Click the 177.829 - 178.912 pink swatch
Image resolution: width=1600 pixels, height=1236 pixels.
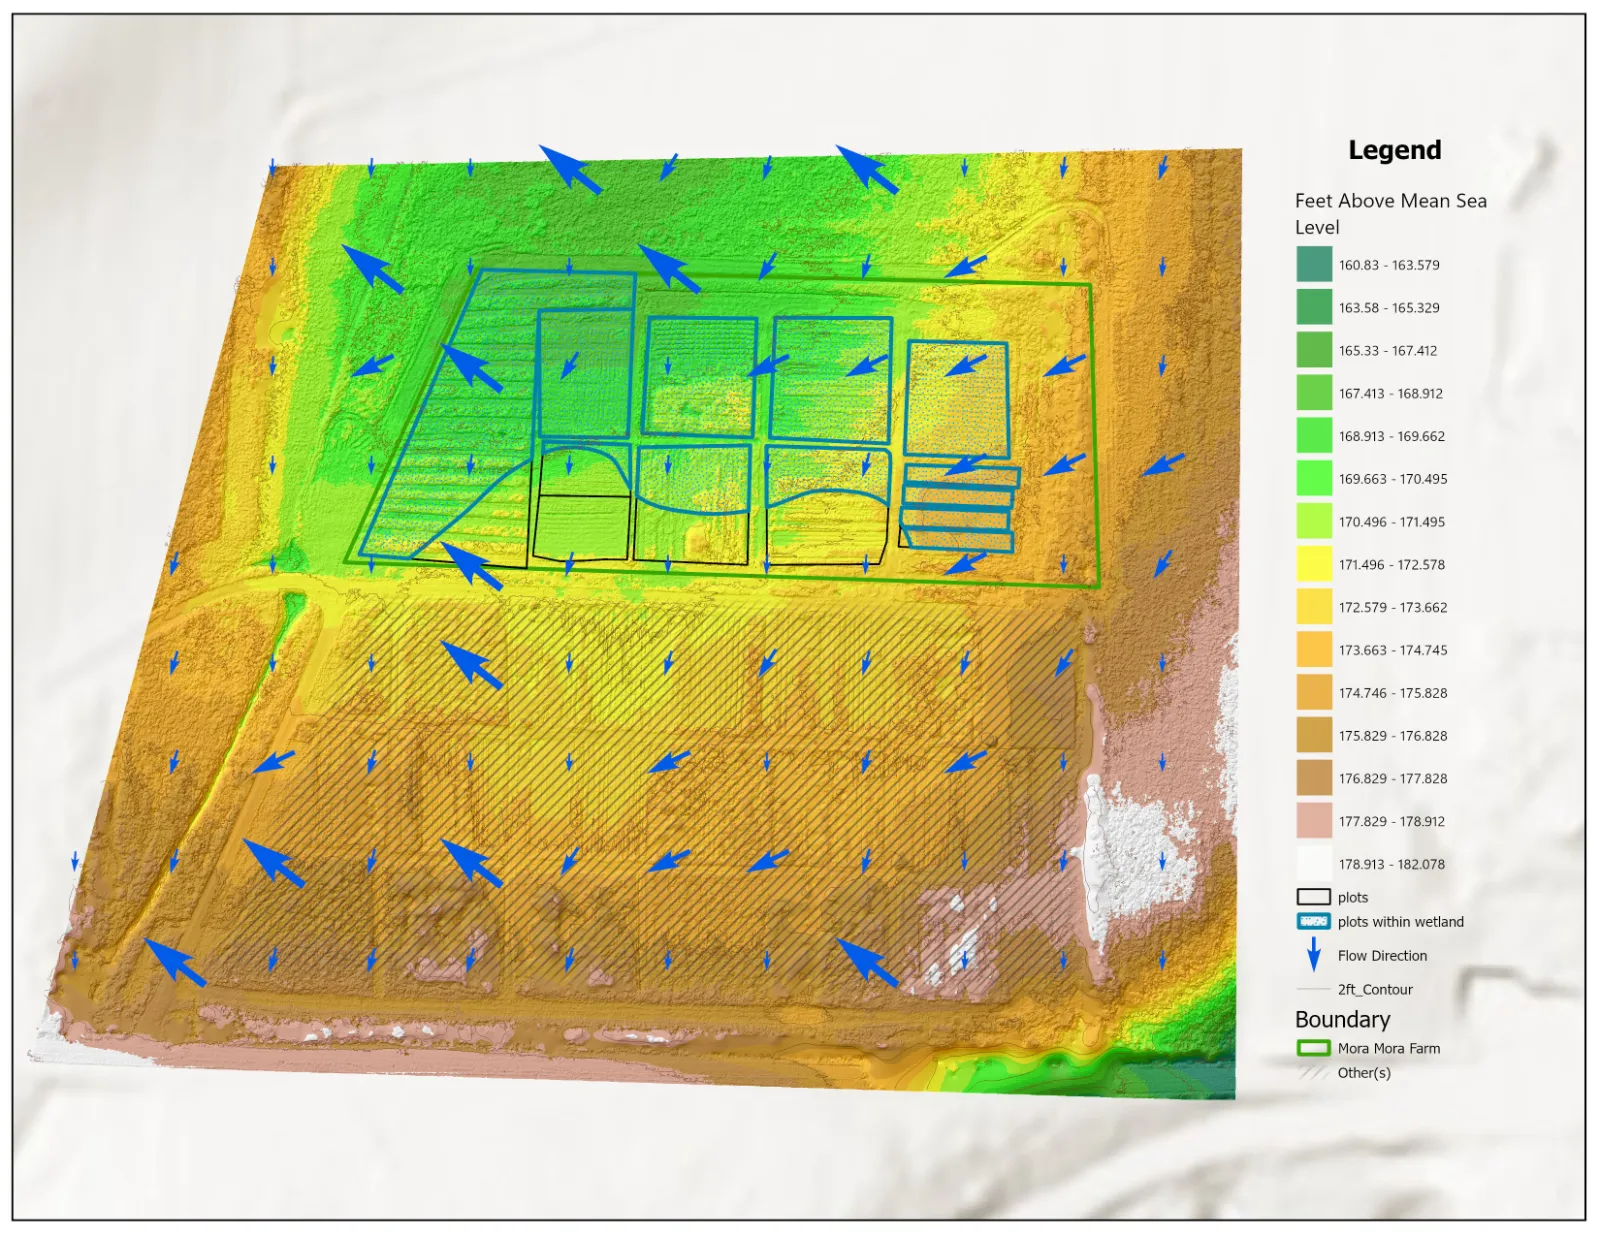click(x=1314, y=821)
